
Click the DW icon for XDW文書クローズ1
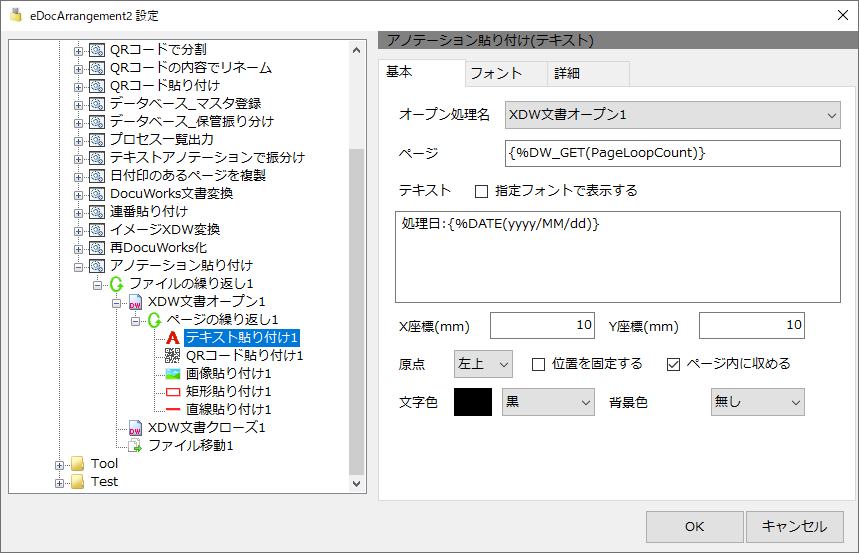coord(135,428)
